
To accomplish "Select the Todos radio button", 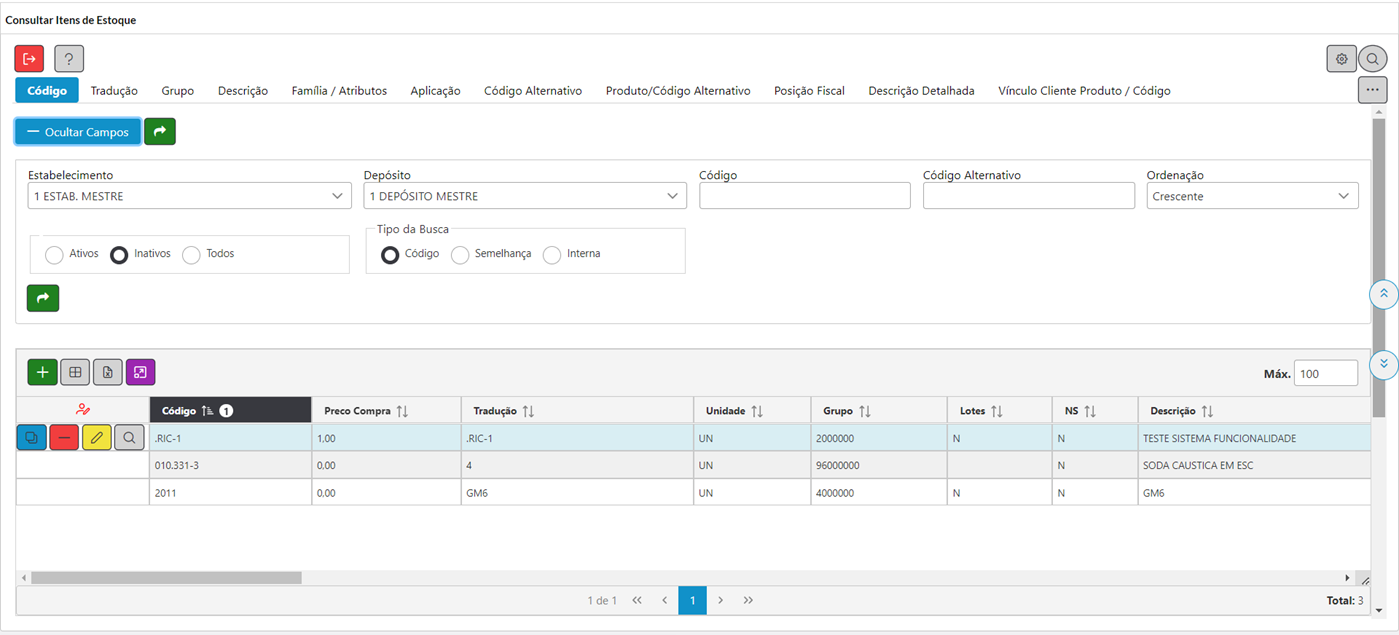I will (191, 255).
